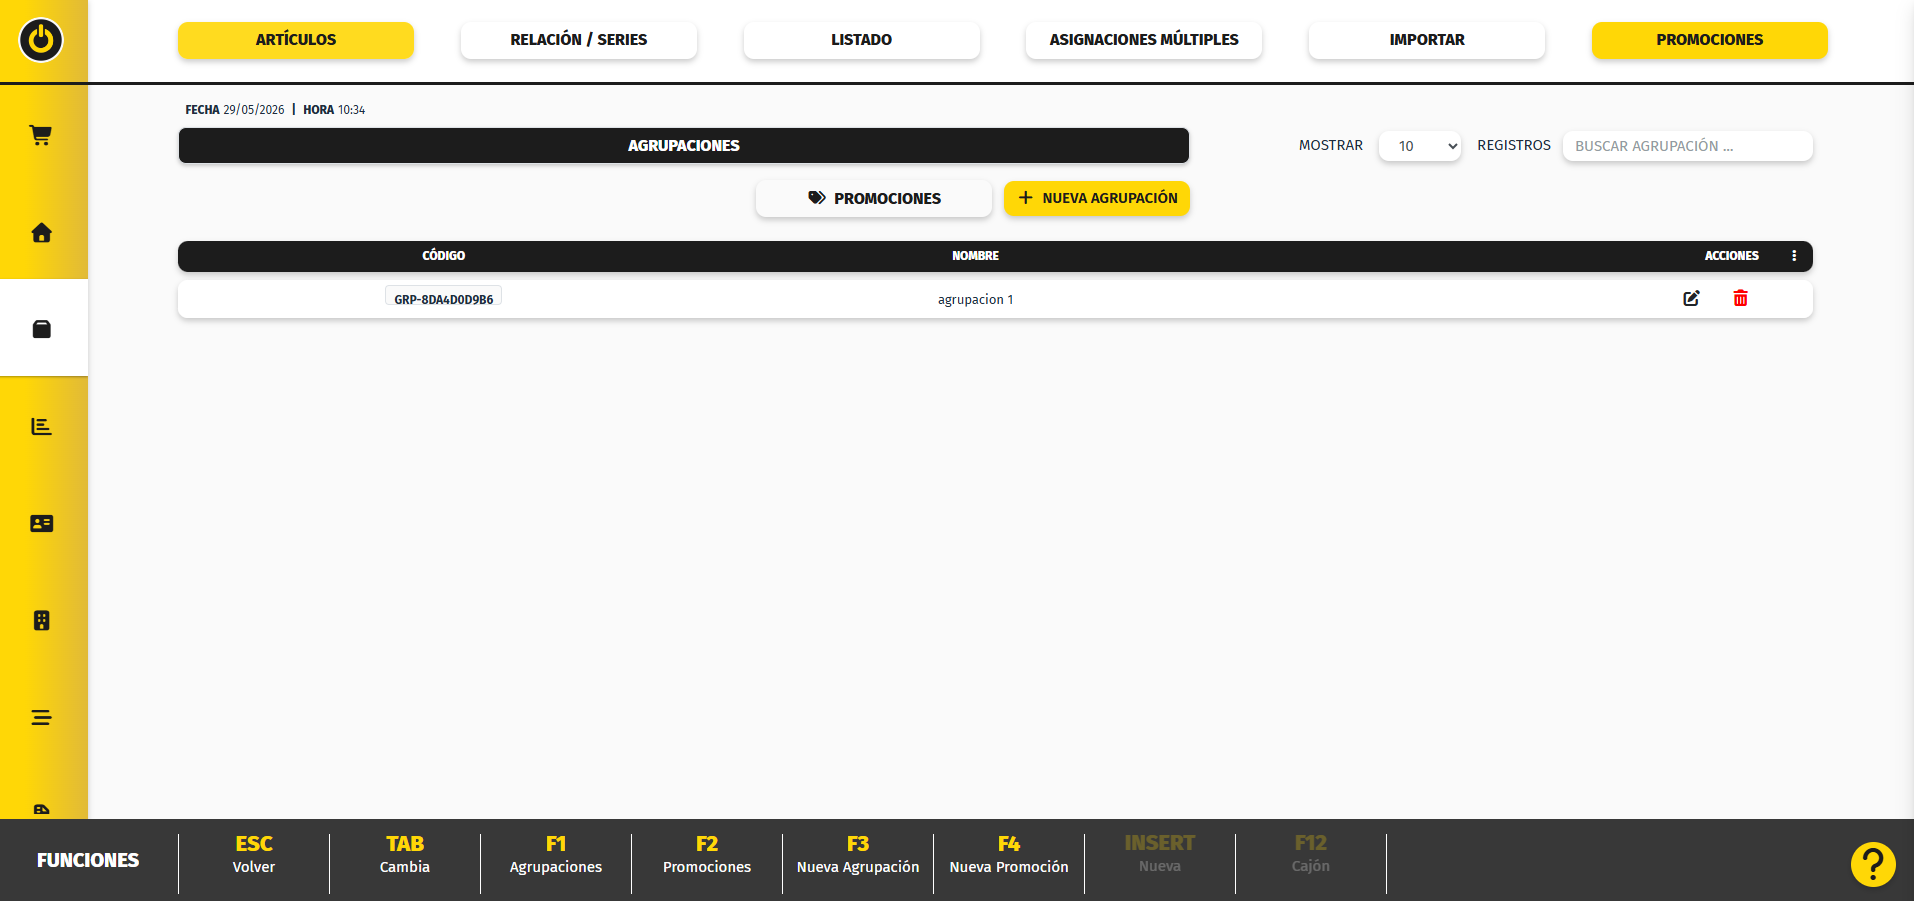Open the contact card sidebar icon
This screenshot has height=901, width=1914.
pos(41,523)
